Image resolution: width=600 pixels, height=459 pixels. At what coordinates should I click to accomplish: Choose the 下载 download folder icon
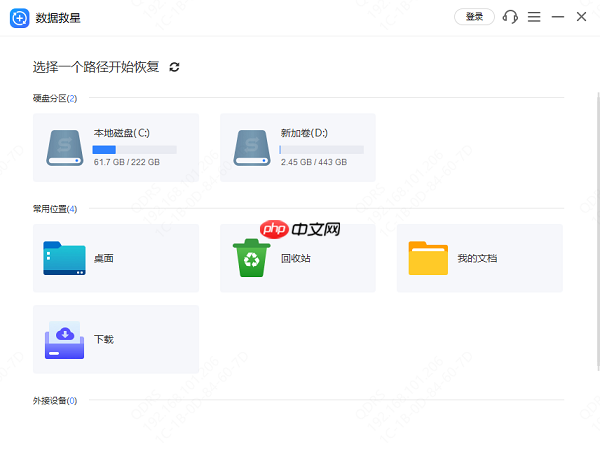[x=66, y=340]
